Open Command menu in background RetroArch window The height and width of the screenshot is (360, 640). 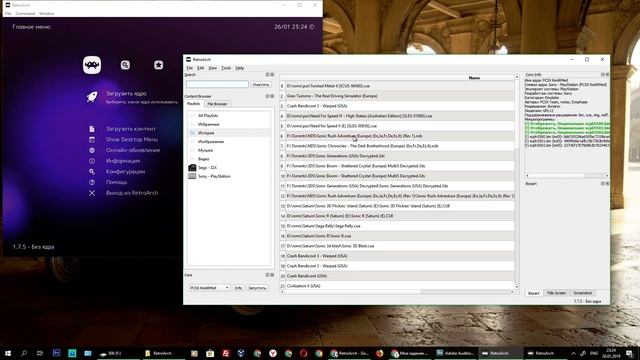point(25,13)
